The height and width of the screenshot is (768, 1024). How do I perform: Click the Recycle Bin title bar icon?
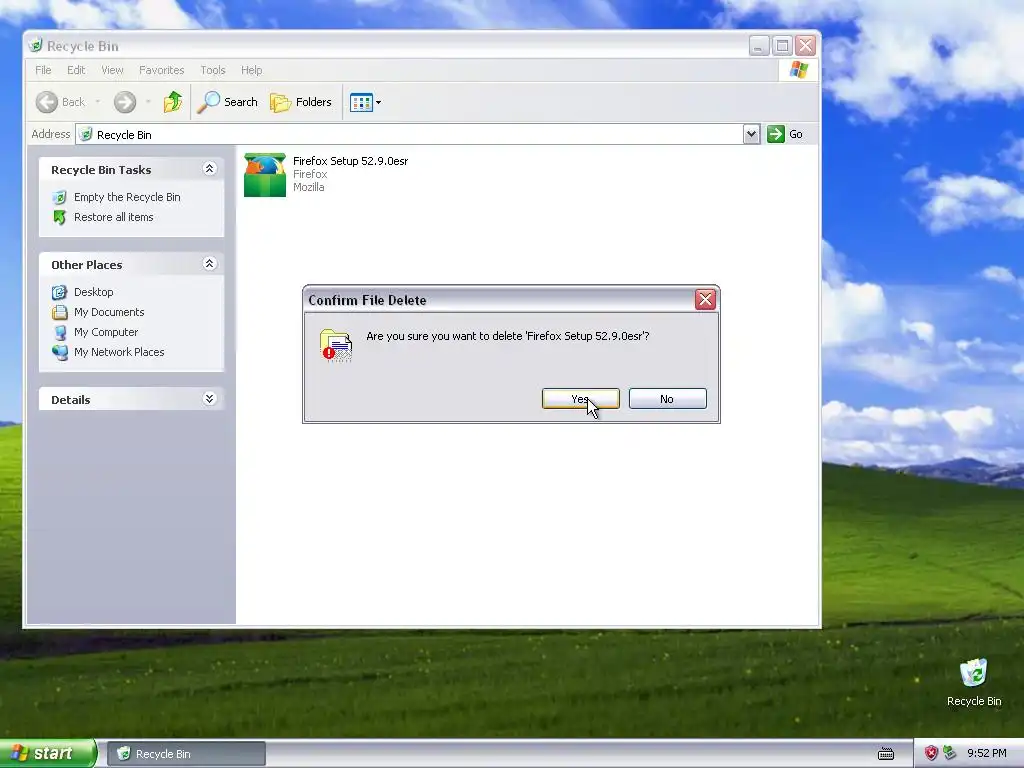tap(36, 45)
